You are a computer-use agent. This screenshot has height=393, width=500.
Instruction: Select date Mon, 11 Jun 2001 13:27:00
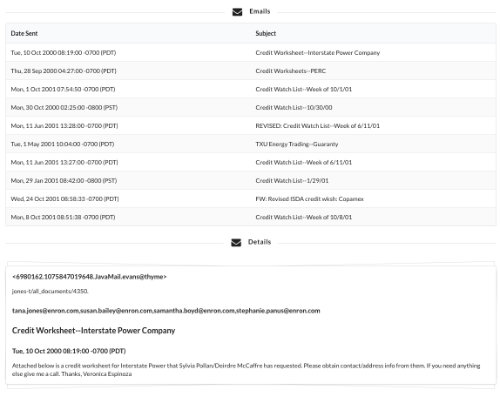[x=64, y=162]
